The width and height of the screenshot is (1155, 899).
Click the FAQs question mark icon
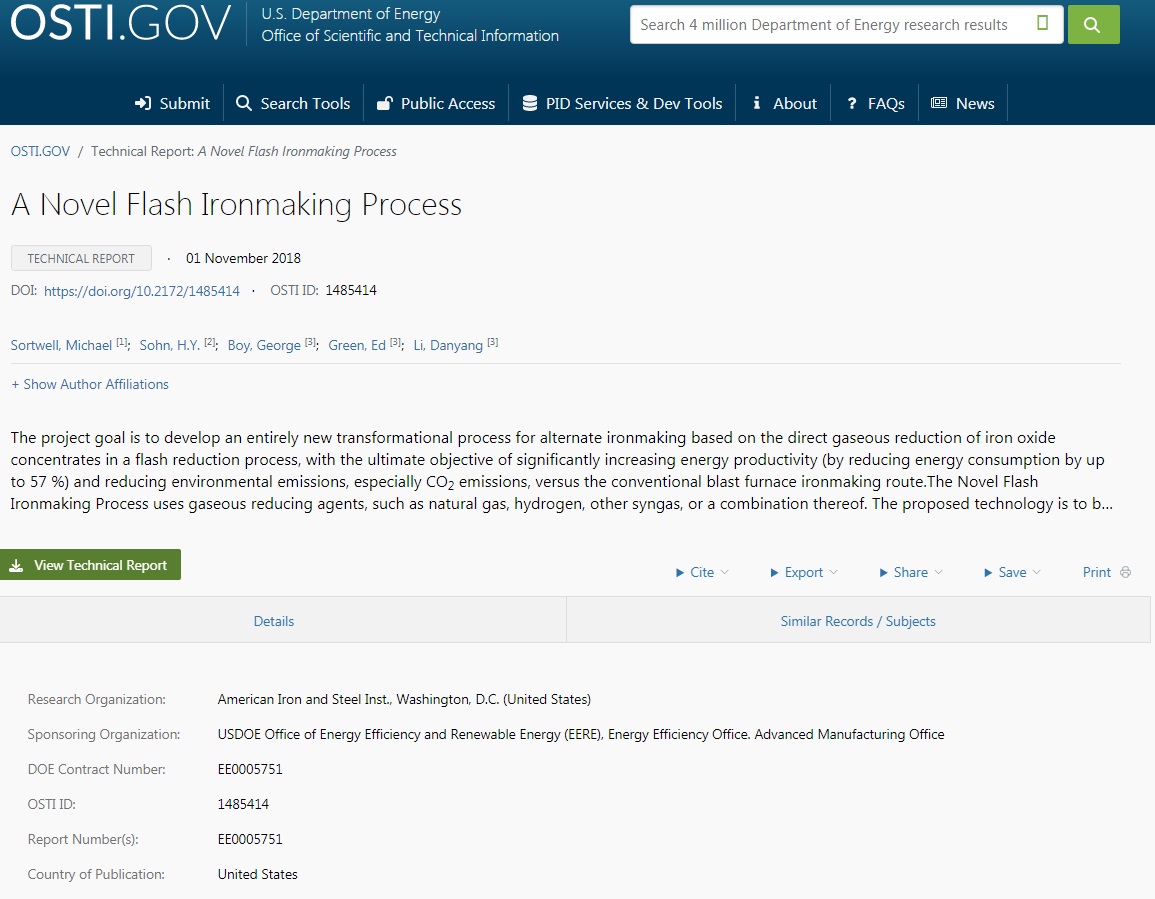point(852,103)
